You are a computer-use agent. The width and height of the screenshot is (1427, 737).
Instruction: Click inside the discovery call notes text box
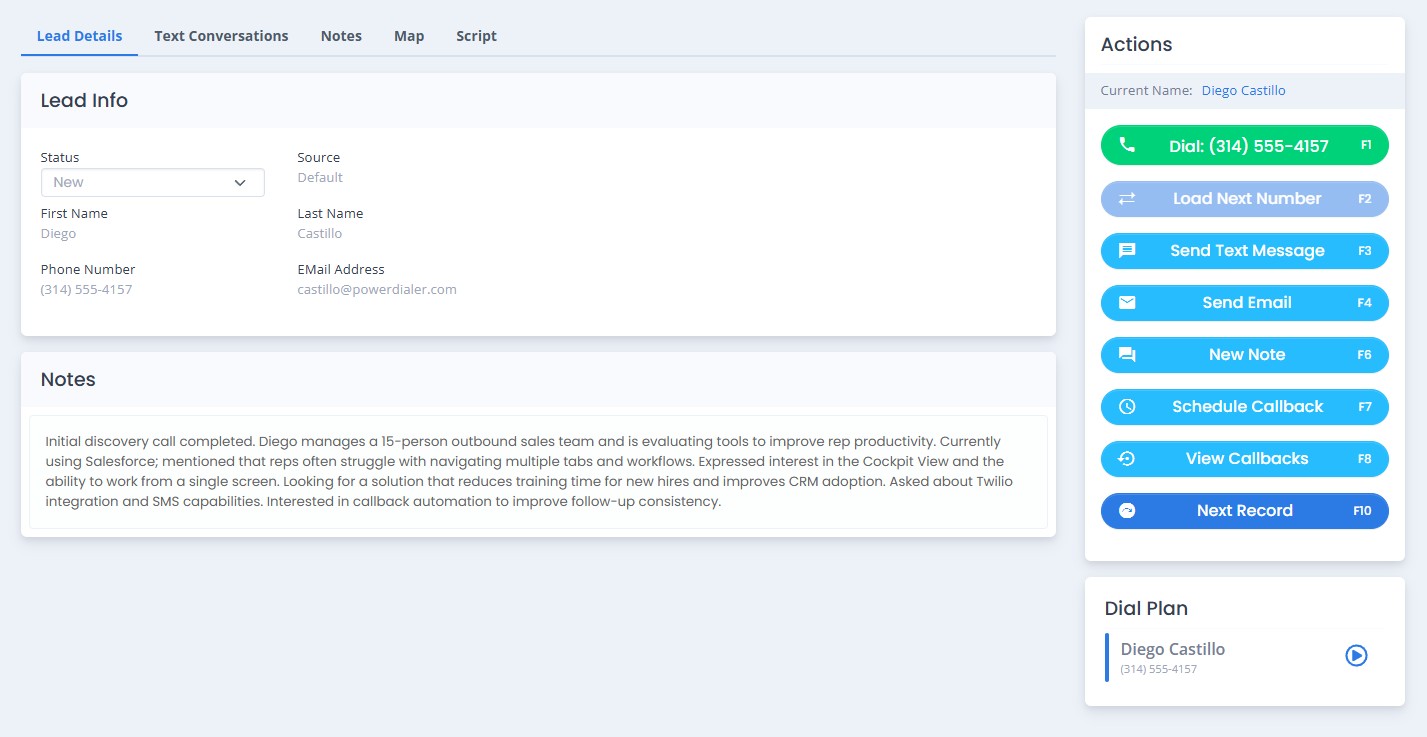pyautogui.click(x=538, y=472)
